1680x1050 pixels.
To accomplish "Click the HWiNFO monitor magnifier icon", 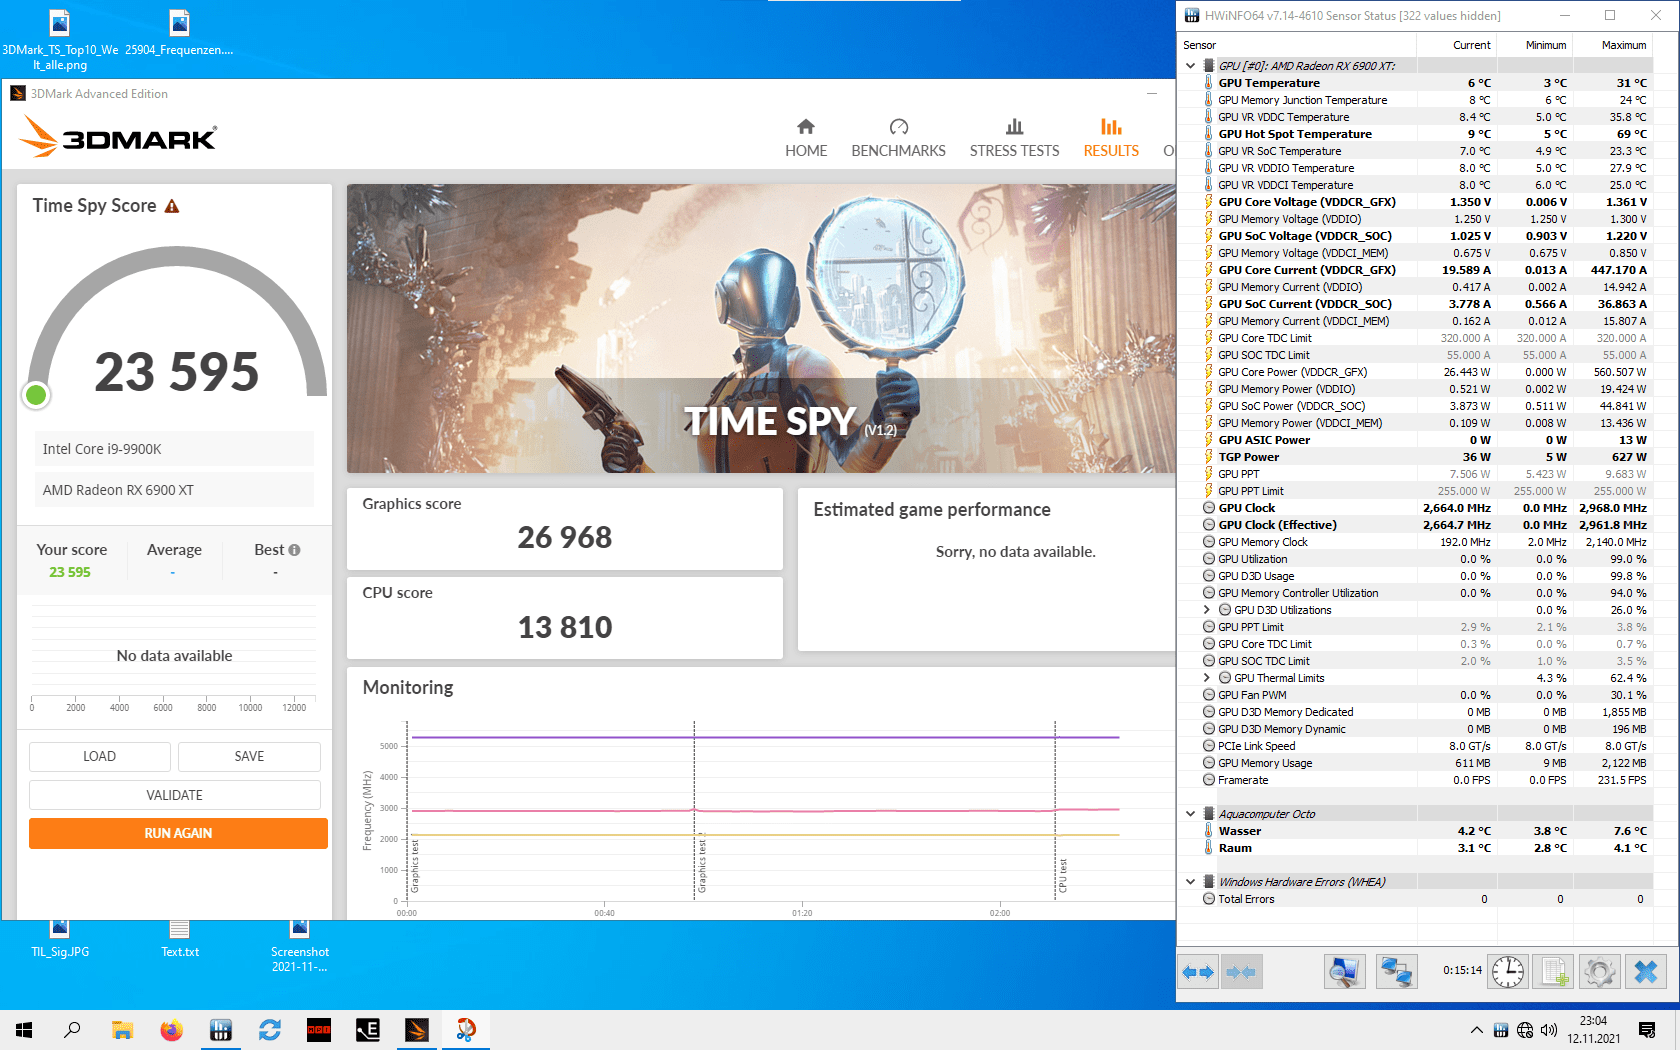I will click(1344, 971).
